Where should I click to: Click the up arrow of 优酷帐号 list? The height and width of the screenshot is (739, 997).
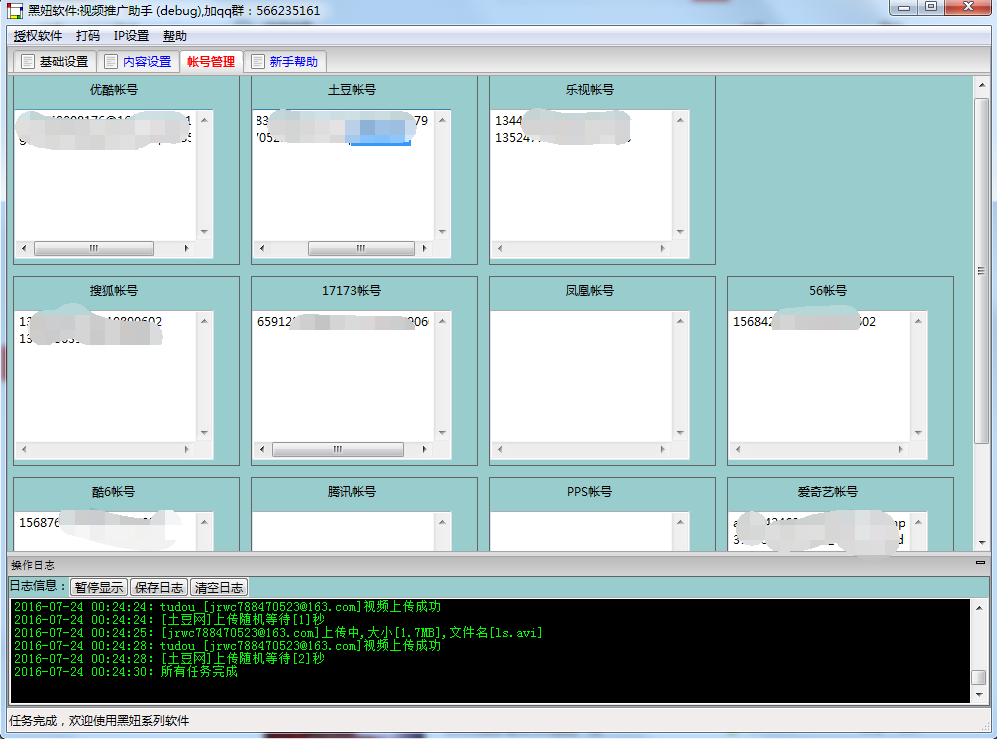[204, 120]
